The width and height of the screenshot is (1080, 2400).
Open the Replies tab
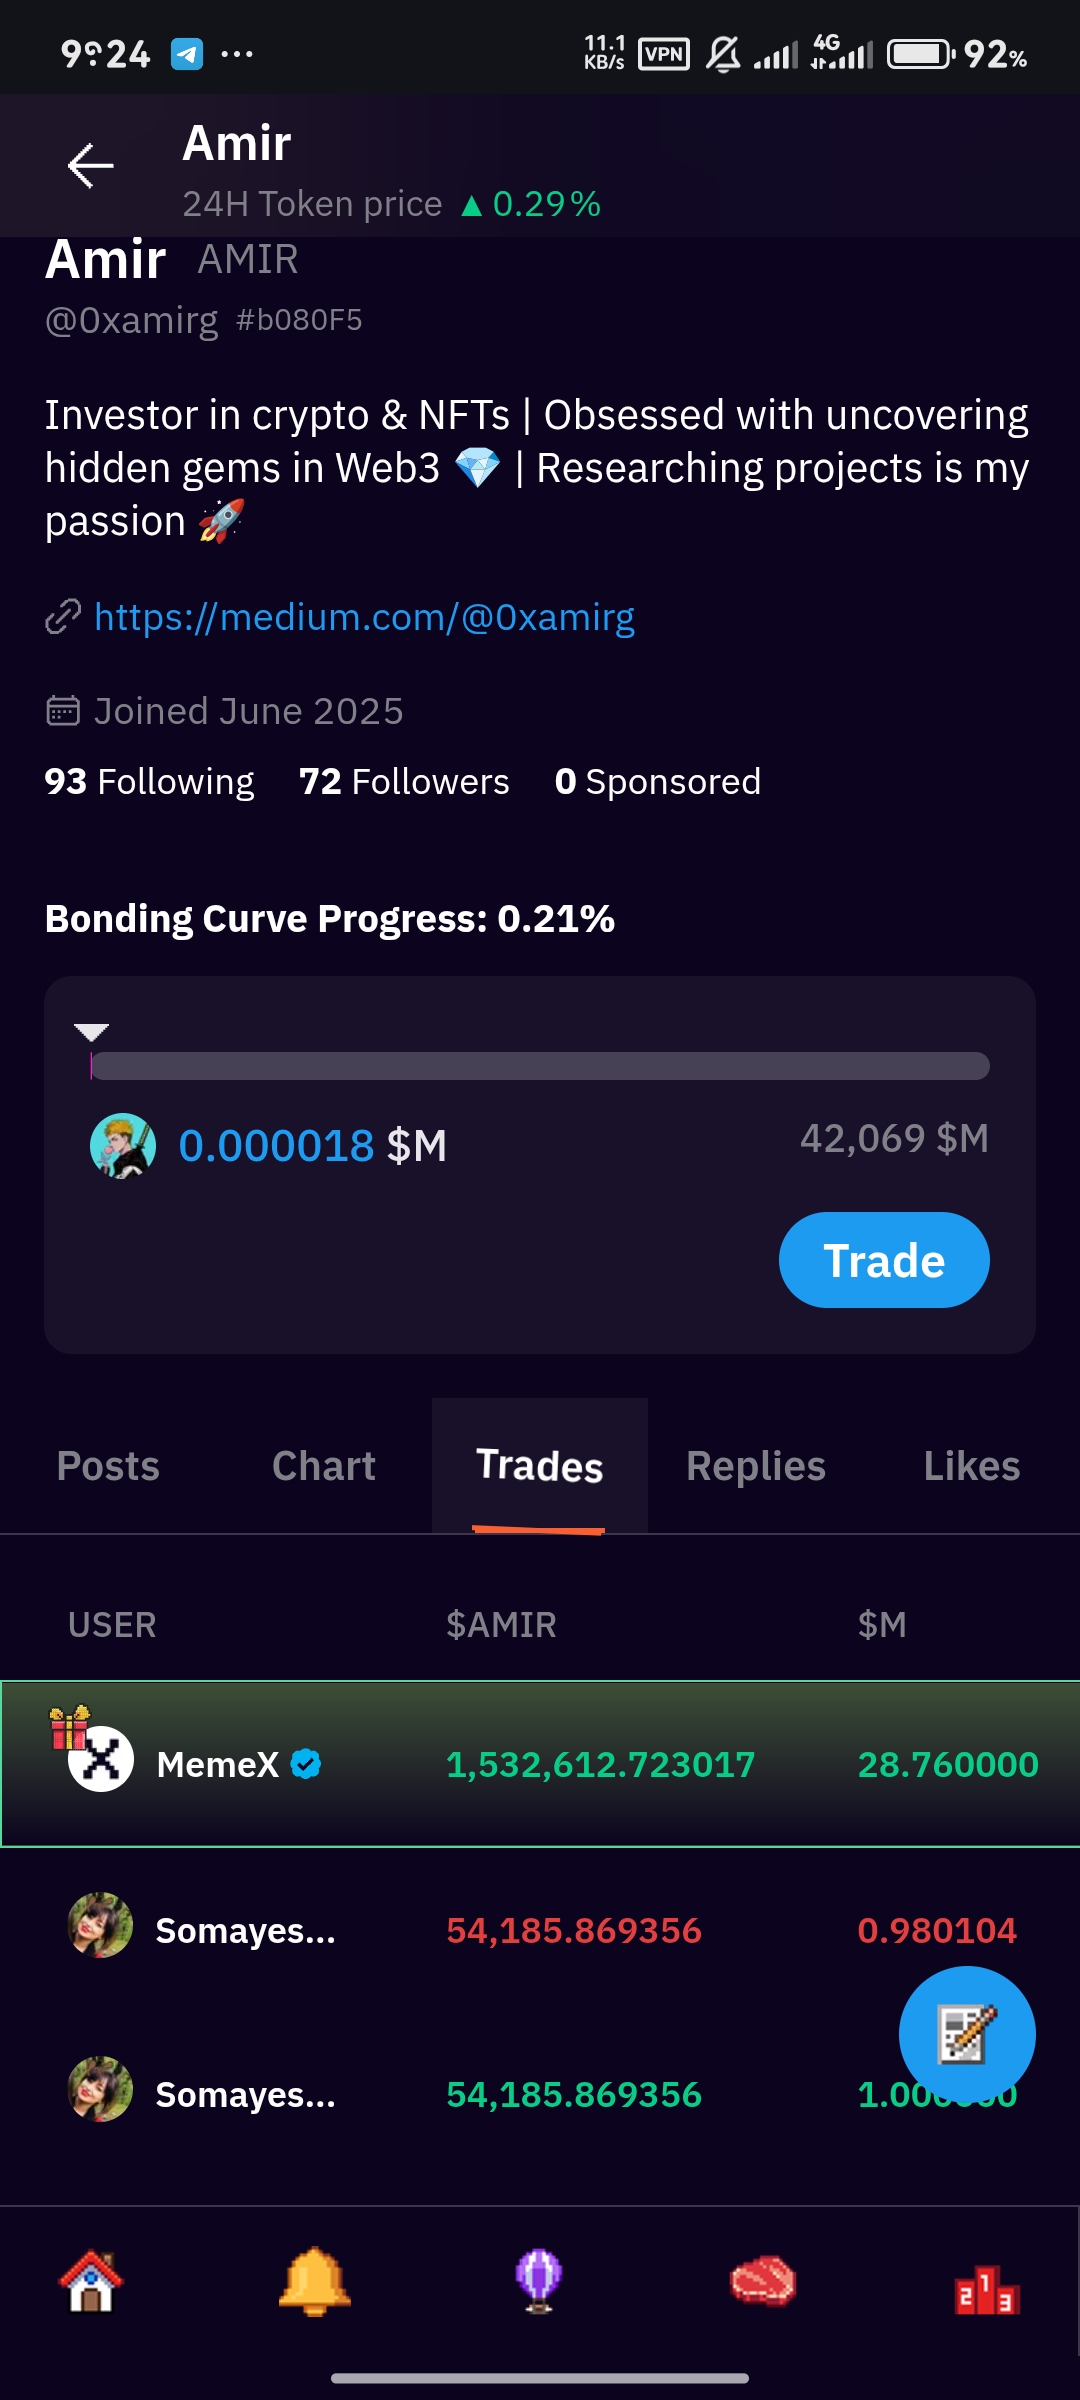pyautogui.click(x=756, y=1466)
